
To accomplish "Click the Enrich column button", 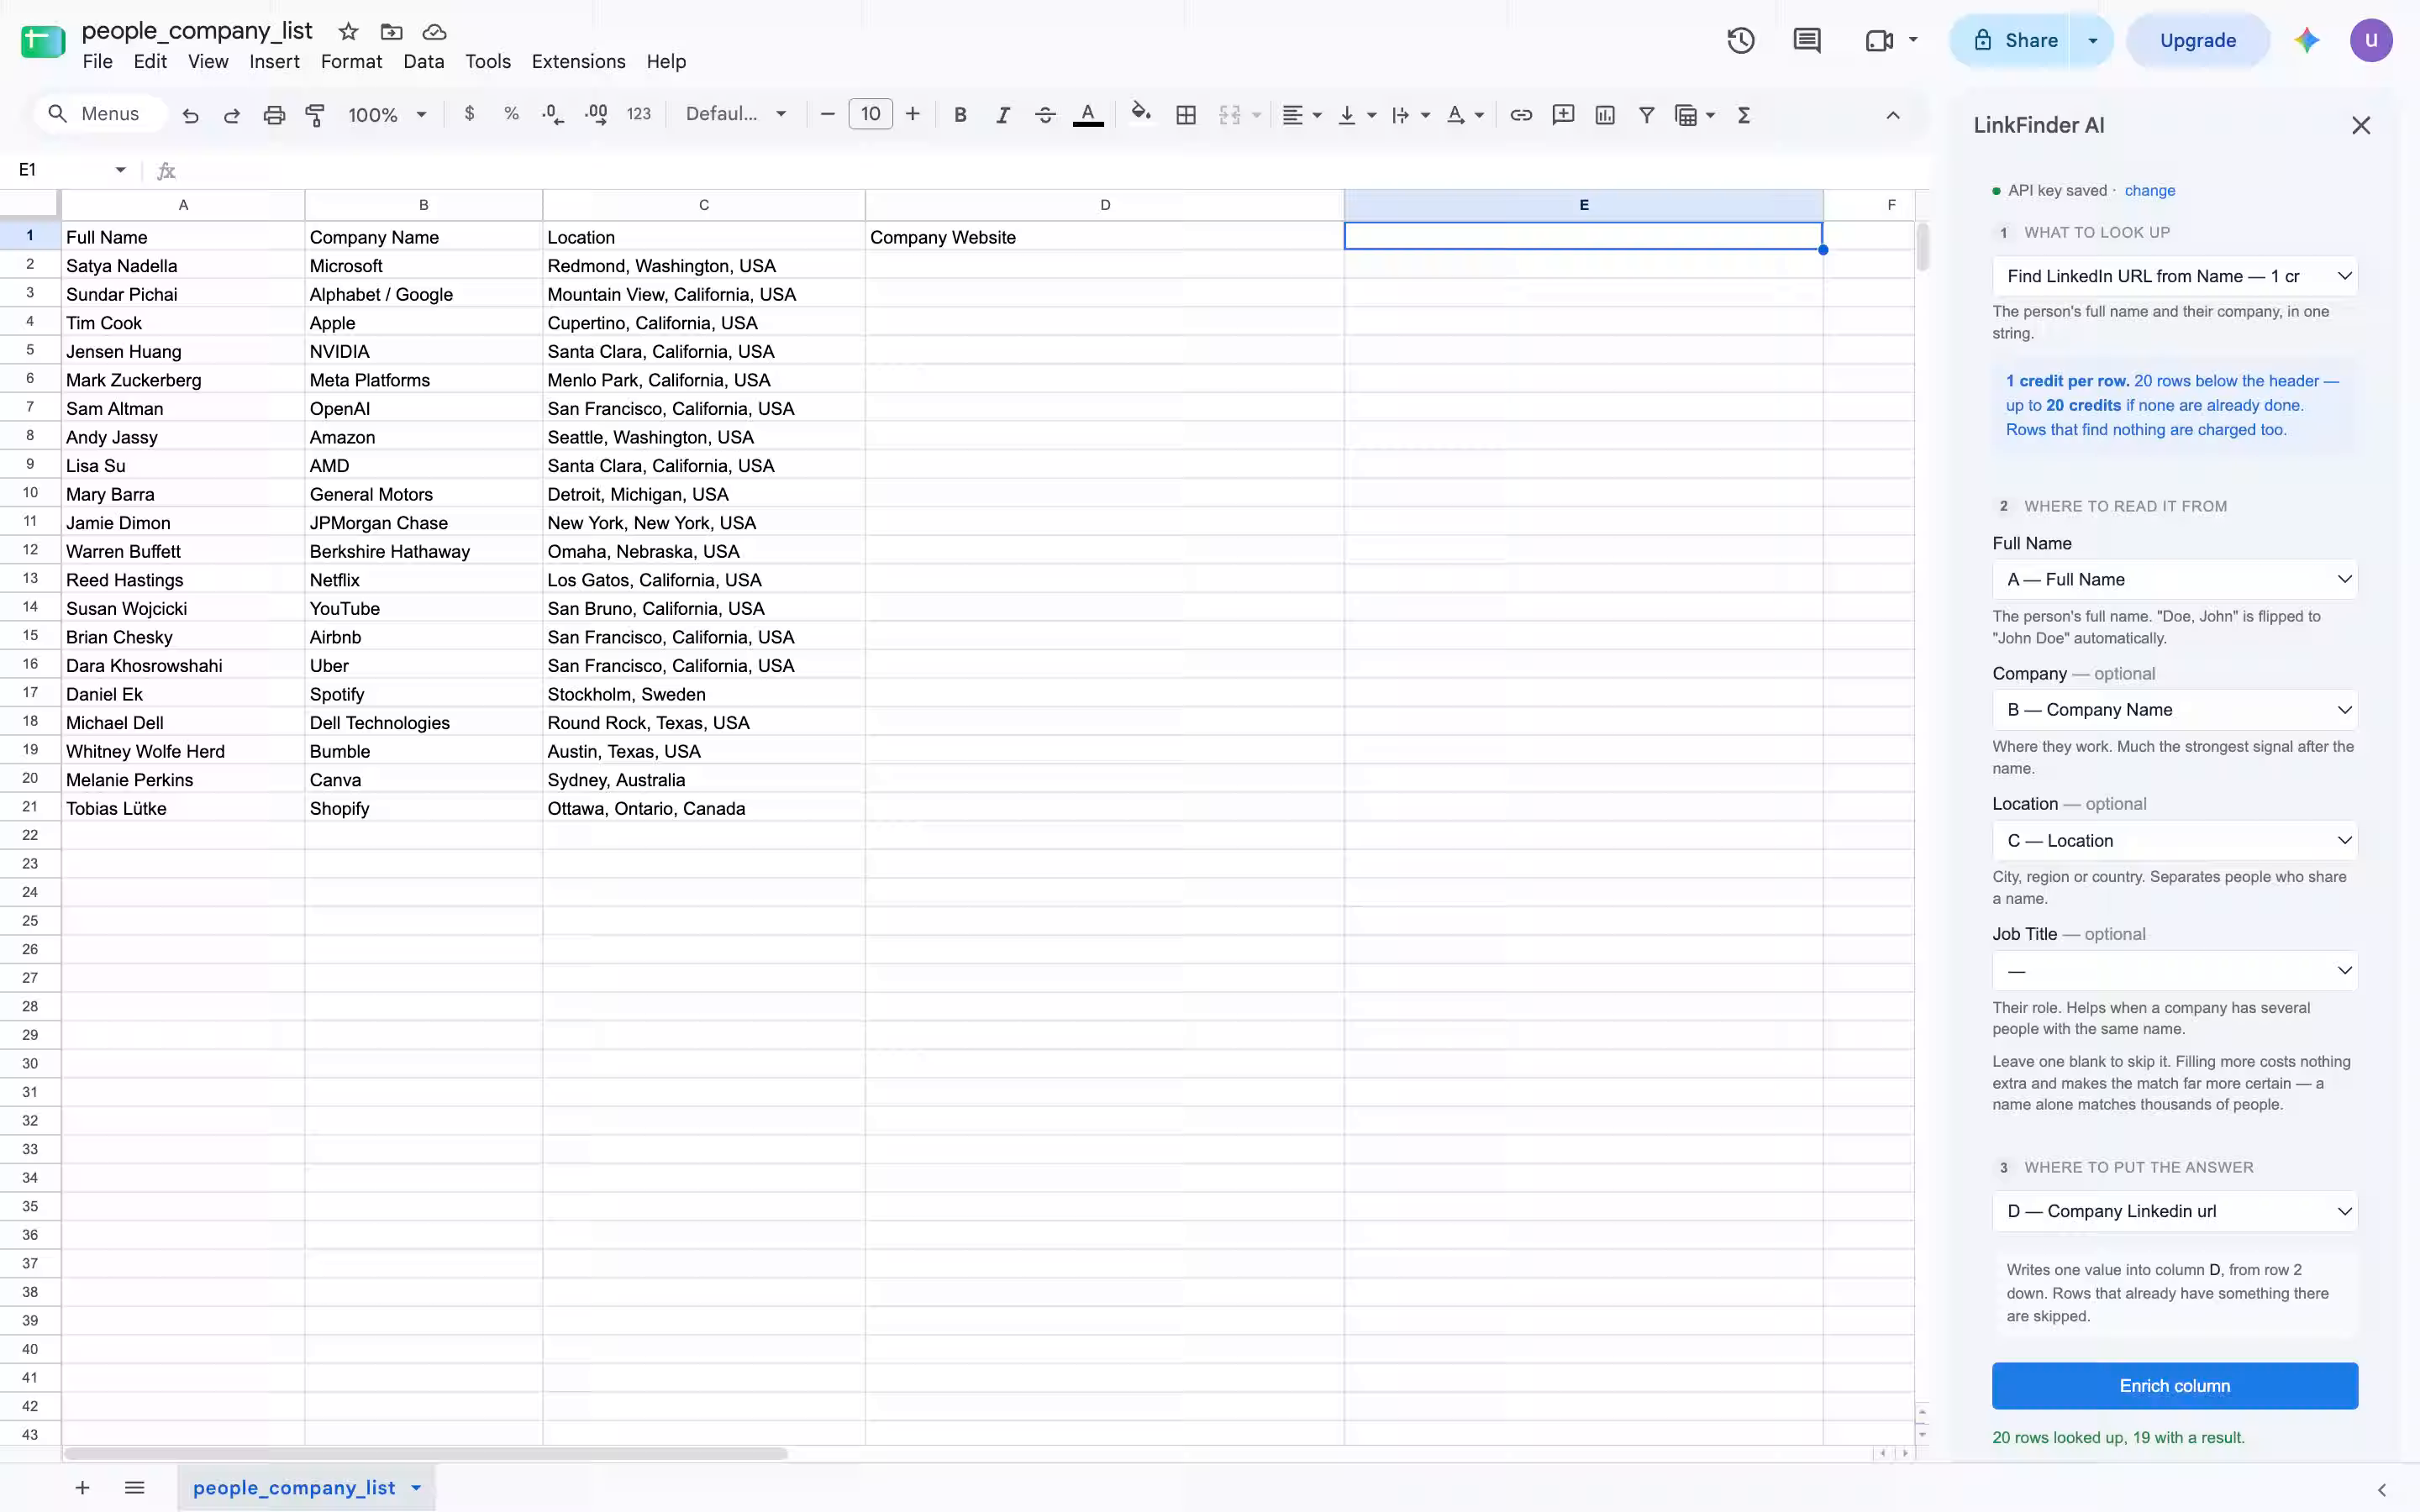I will (2174, 1386).
